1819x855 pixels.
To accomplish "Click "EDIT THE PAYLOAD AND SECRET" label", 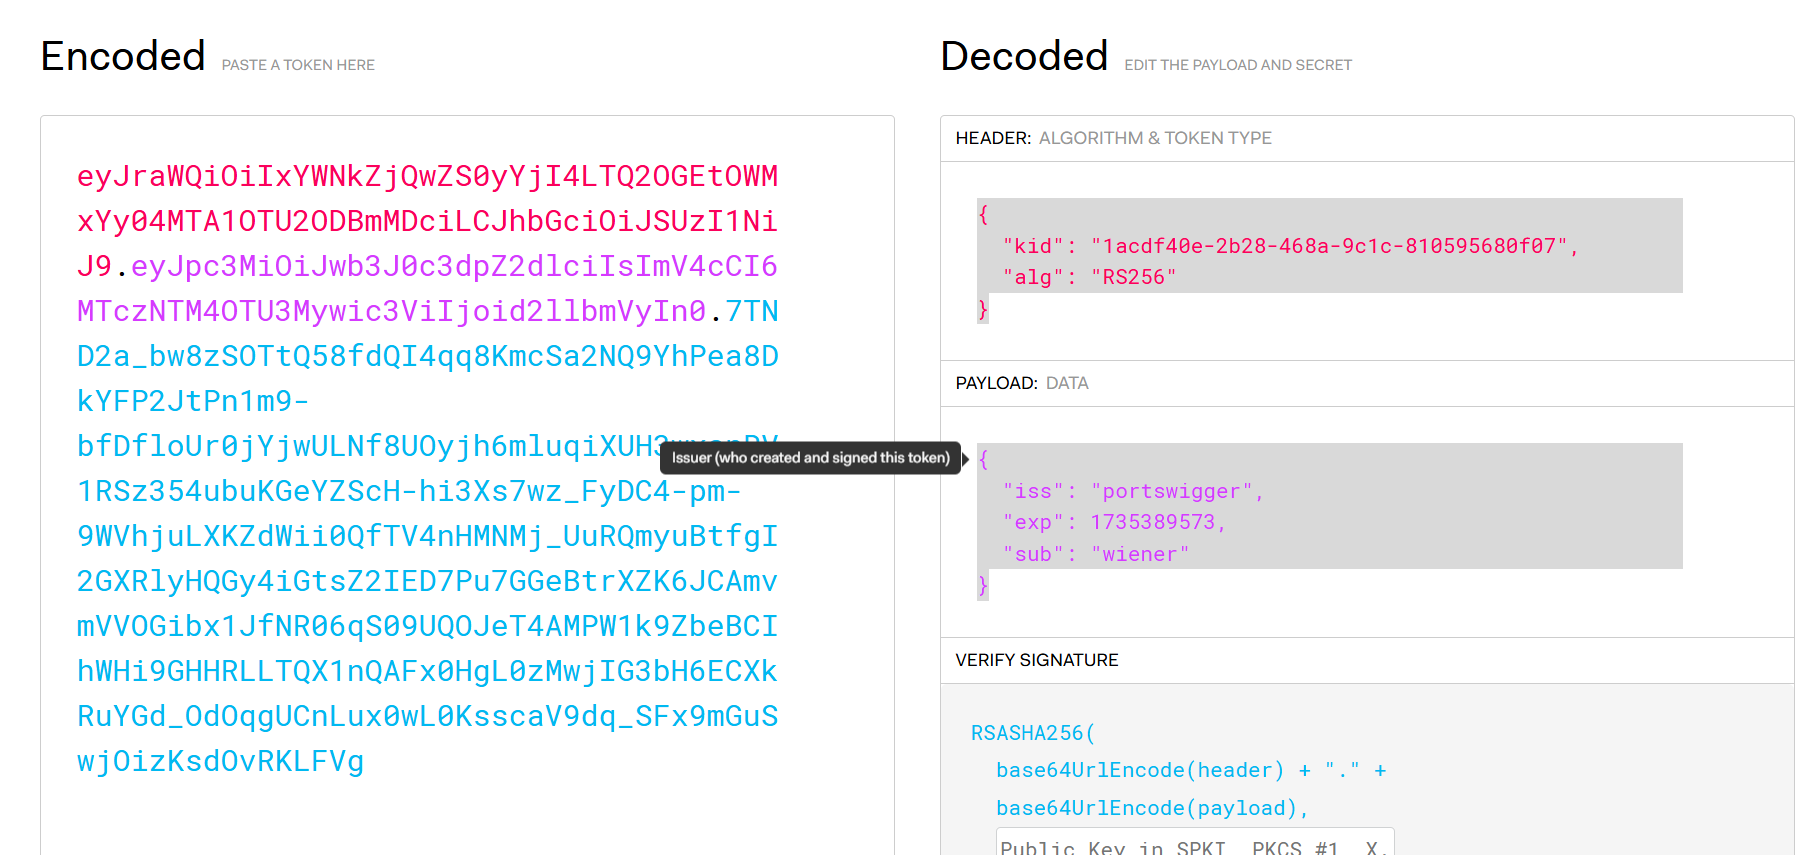I will [1237, 65].
